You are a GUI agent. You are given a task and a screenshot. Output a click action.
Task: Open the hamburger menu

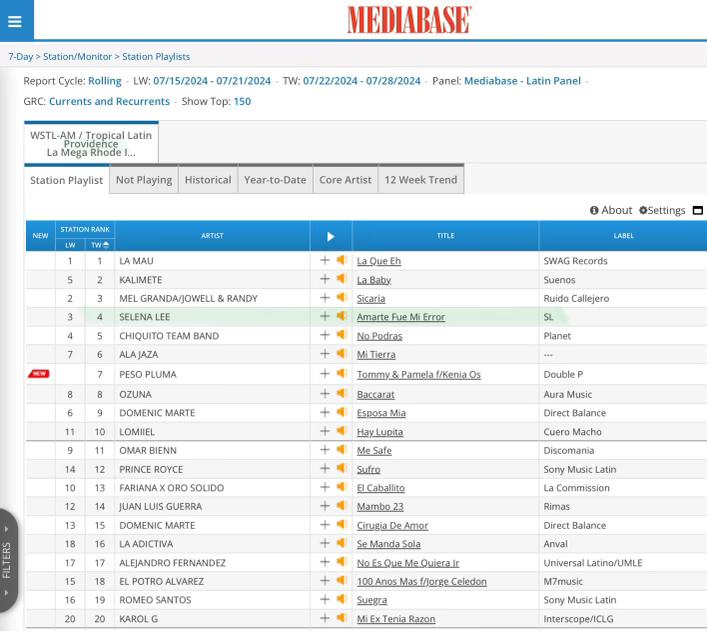pos(14,21)
